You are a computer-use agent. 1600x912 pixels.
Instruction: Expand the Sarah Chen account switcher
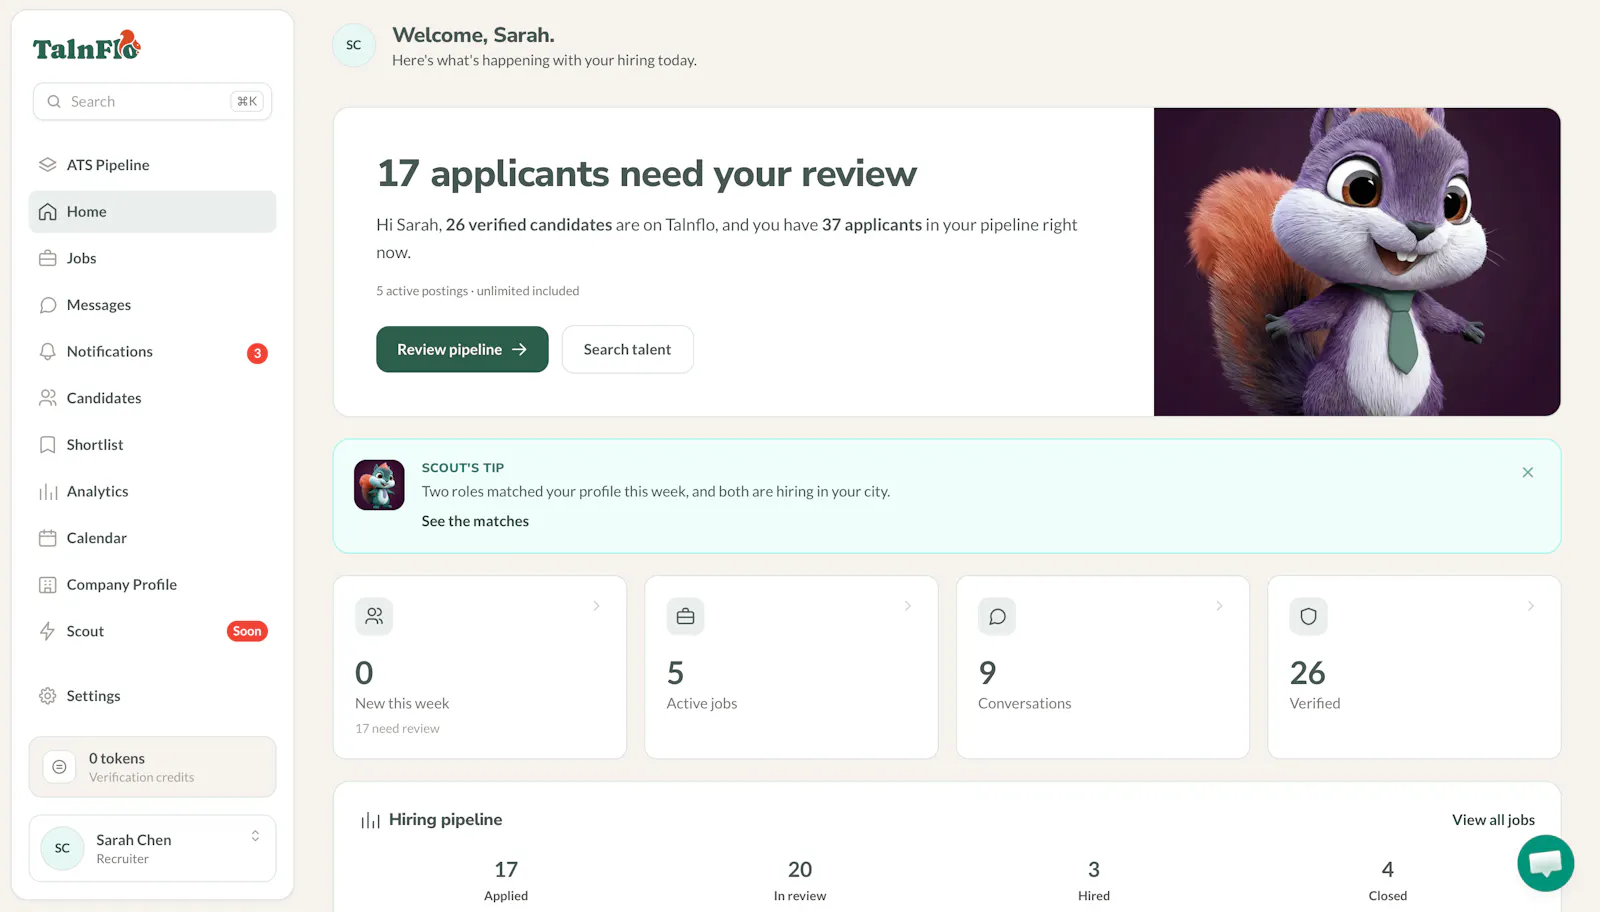[255, 836]
